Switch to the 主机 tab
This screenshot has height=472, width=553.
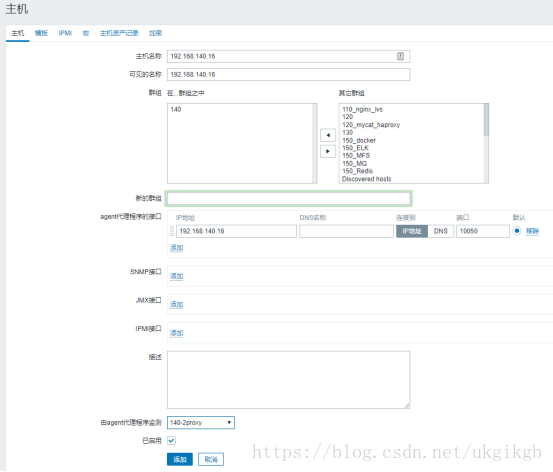click(x=18, y=33)
